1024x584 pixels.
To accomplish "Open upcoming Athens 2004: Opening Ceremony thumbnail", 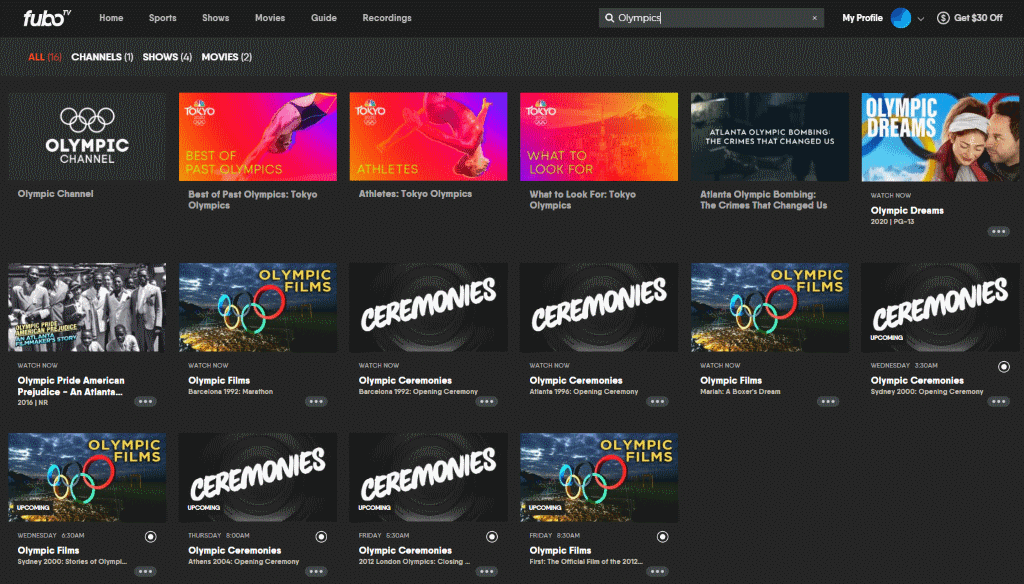I will coord(258,478).
